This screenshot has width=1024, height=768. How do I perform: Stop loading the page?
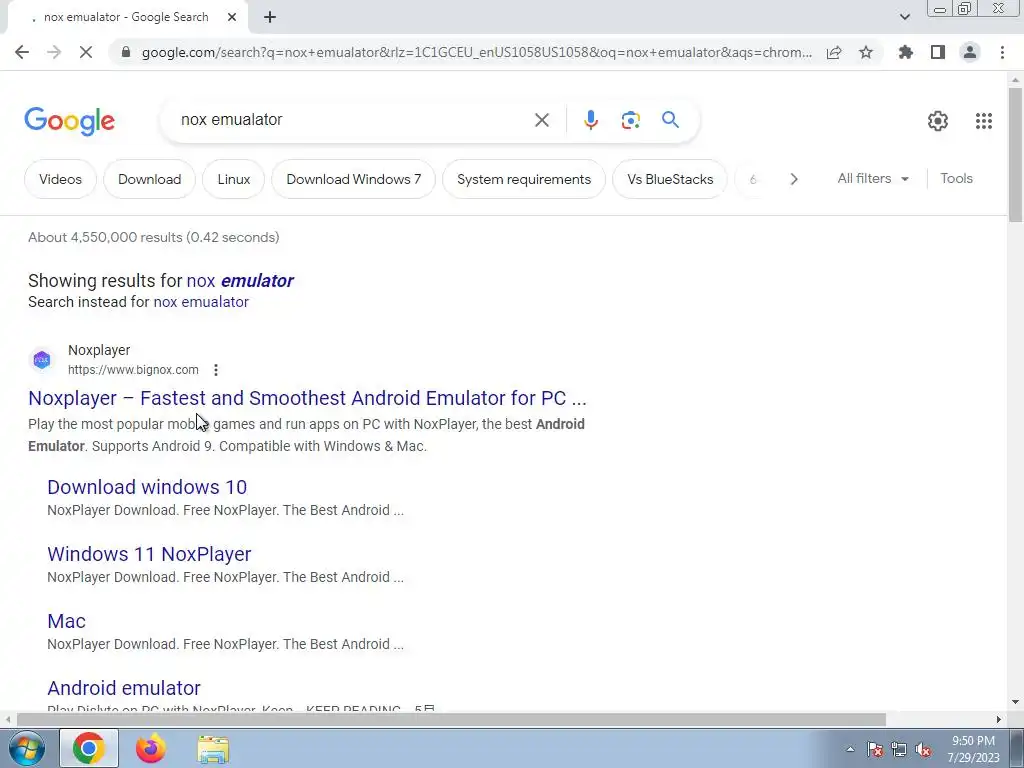pos(86,52)
